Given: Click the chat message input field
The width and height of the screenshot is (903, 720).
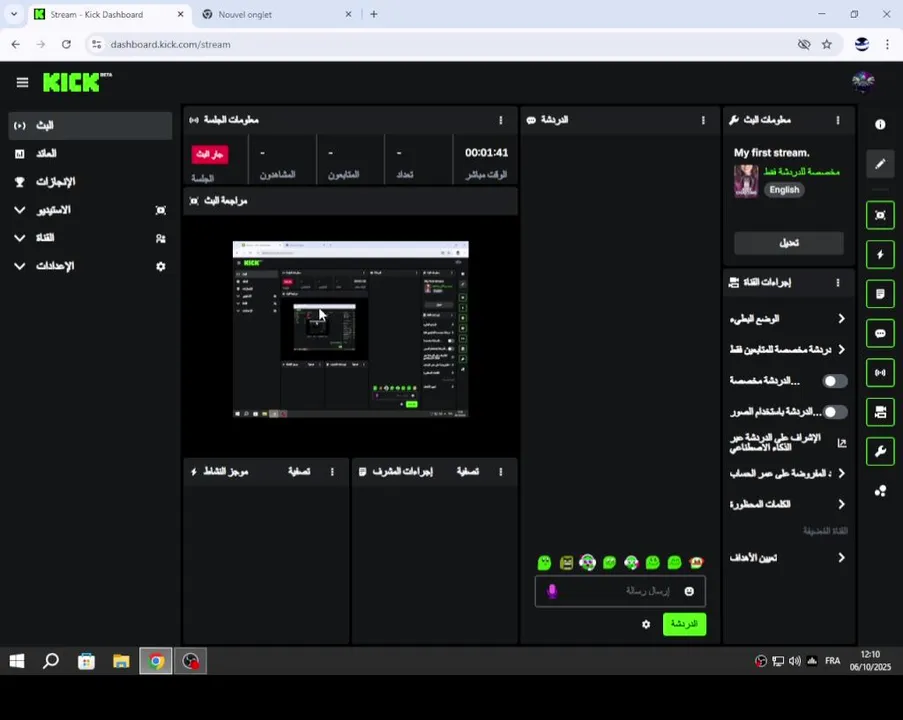Looking at the screenshot, I should pos(620,591).
